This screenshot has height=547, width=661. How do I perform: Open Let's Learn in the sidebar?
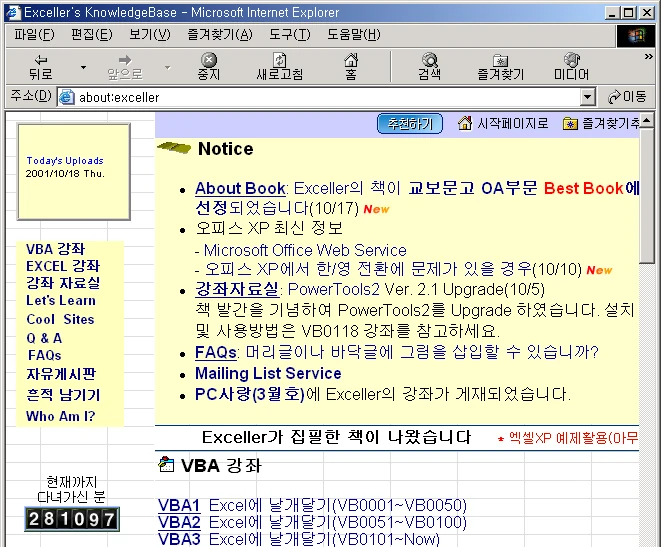pos(61,300)
